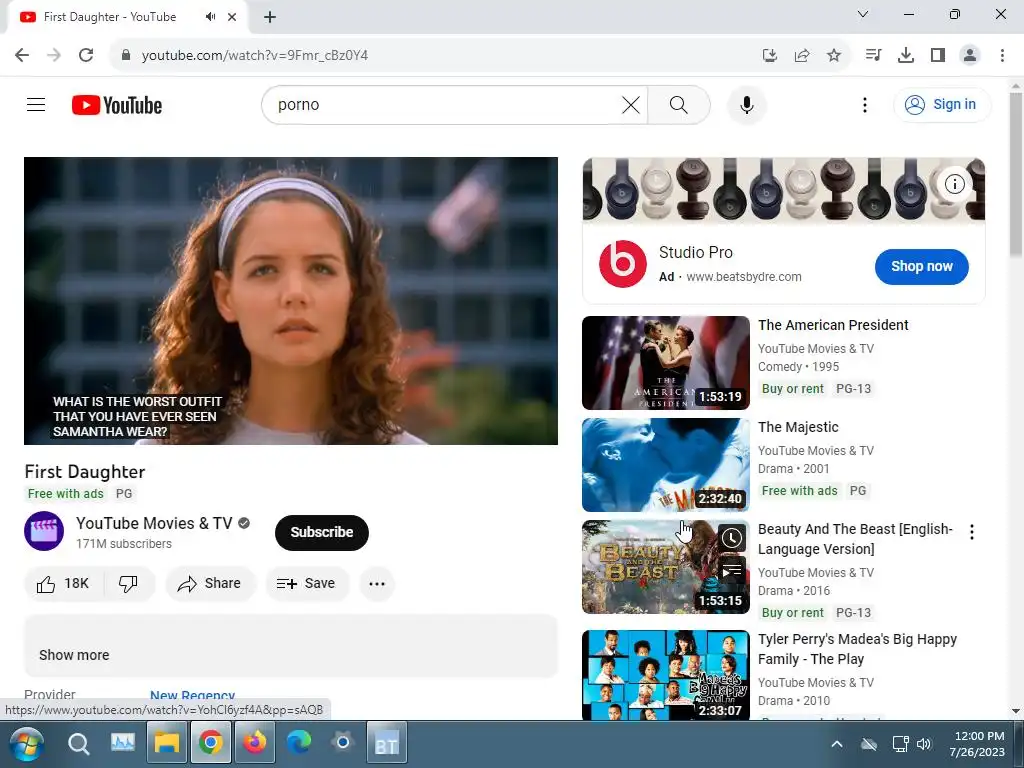
Task: Click the scrollbar down arrow
Action: coord(1016,711)
